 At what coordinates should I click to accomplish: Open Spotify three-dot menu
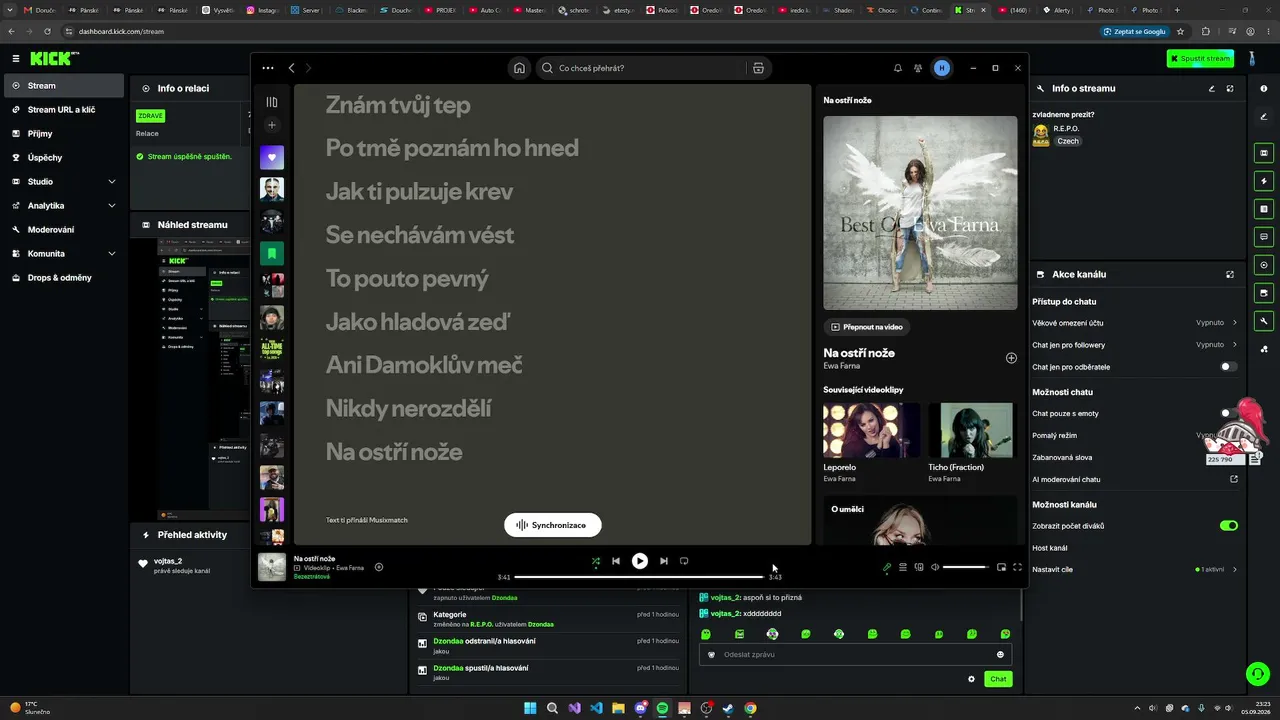tap(268, 68)
